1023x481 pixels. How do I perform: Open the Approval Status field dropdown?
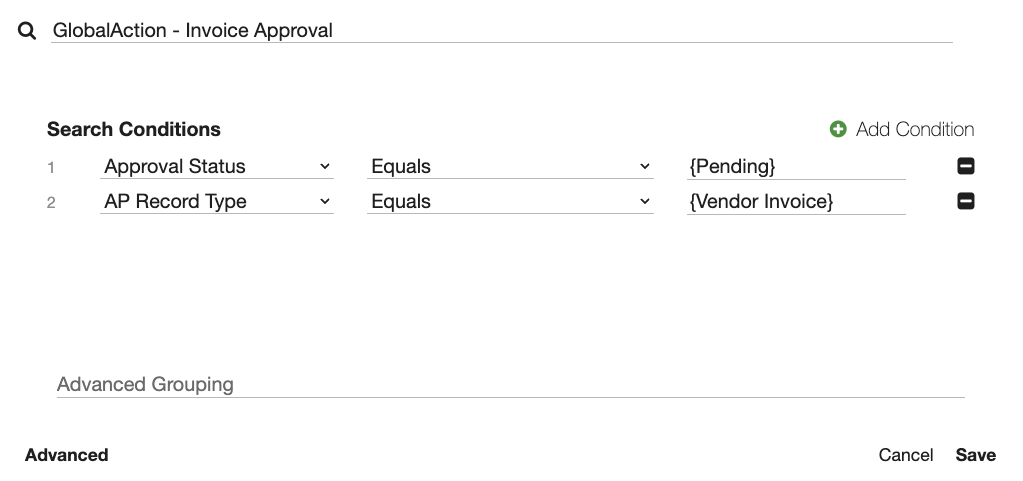pyautogui.click(x=216, y=166)
